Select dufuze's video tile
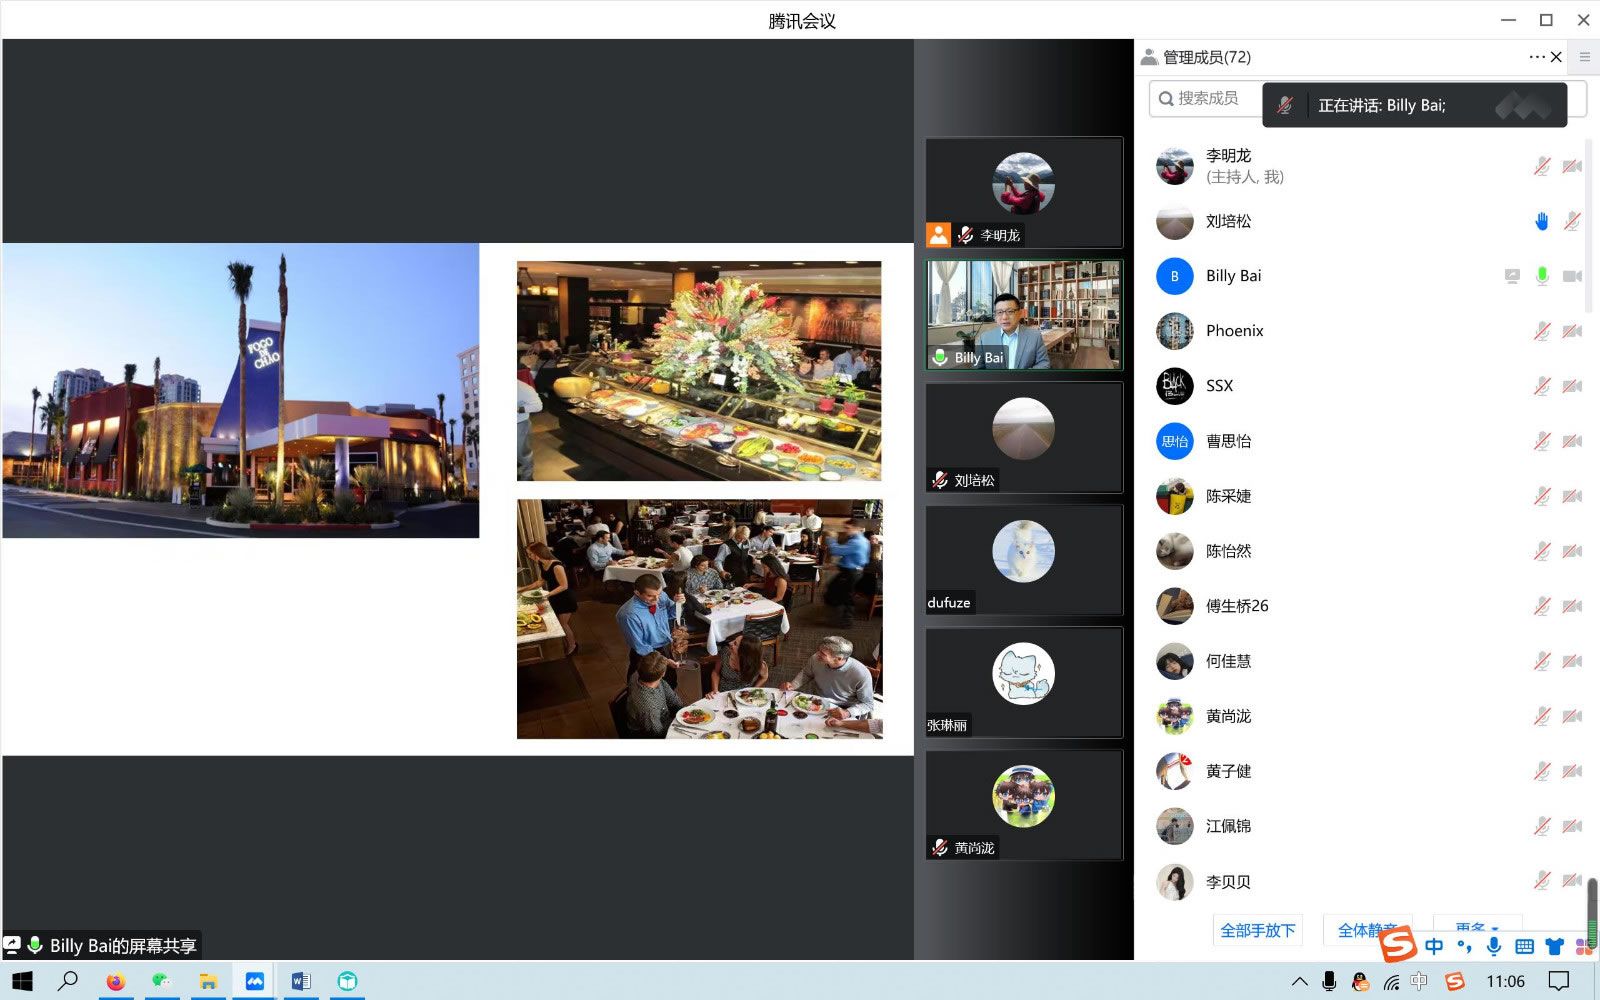This screenshot has height=1000, width=1600. click(1024, 560)
